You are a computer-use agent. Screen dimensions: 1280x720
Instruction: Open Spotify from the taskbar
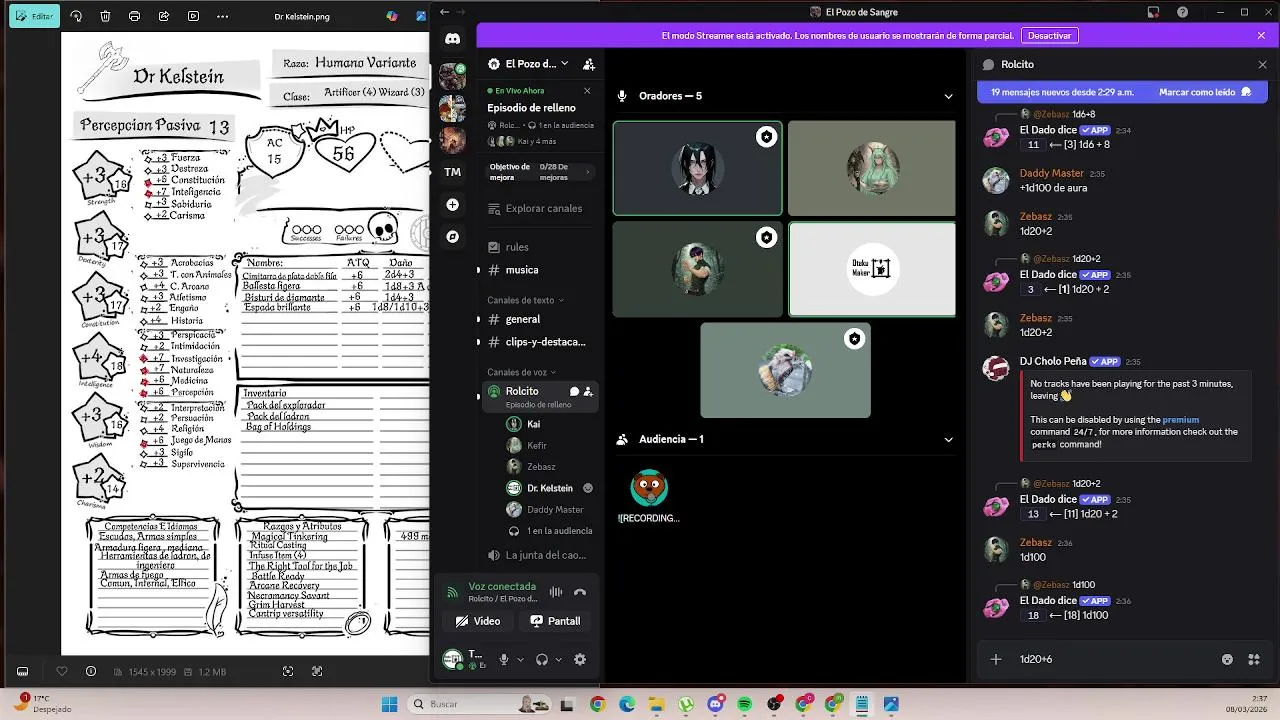coord(744,704)
